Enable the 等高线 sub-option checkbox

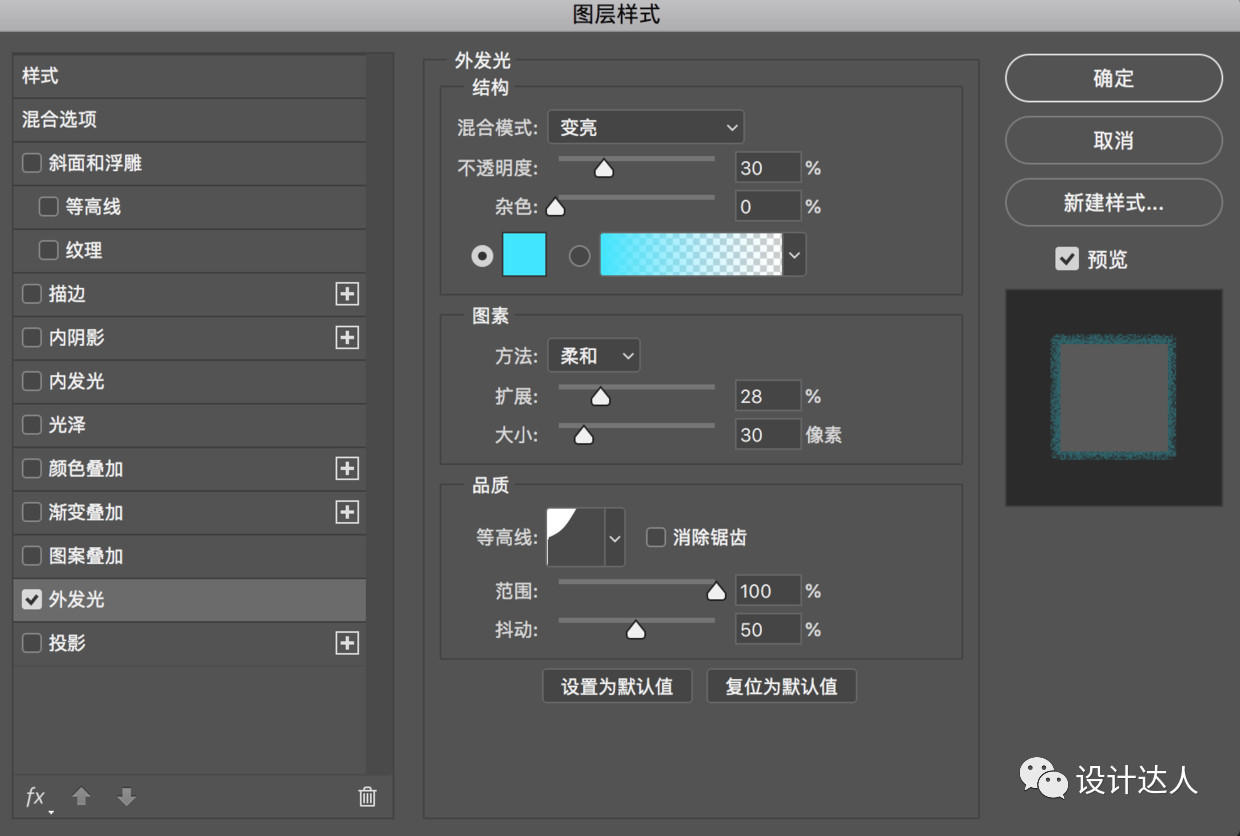tap(48, 207)
